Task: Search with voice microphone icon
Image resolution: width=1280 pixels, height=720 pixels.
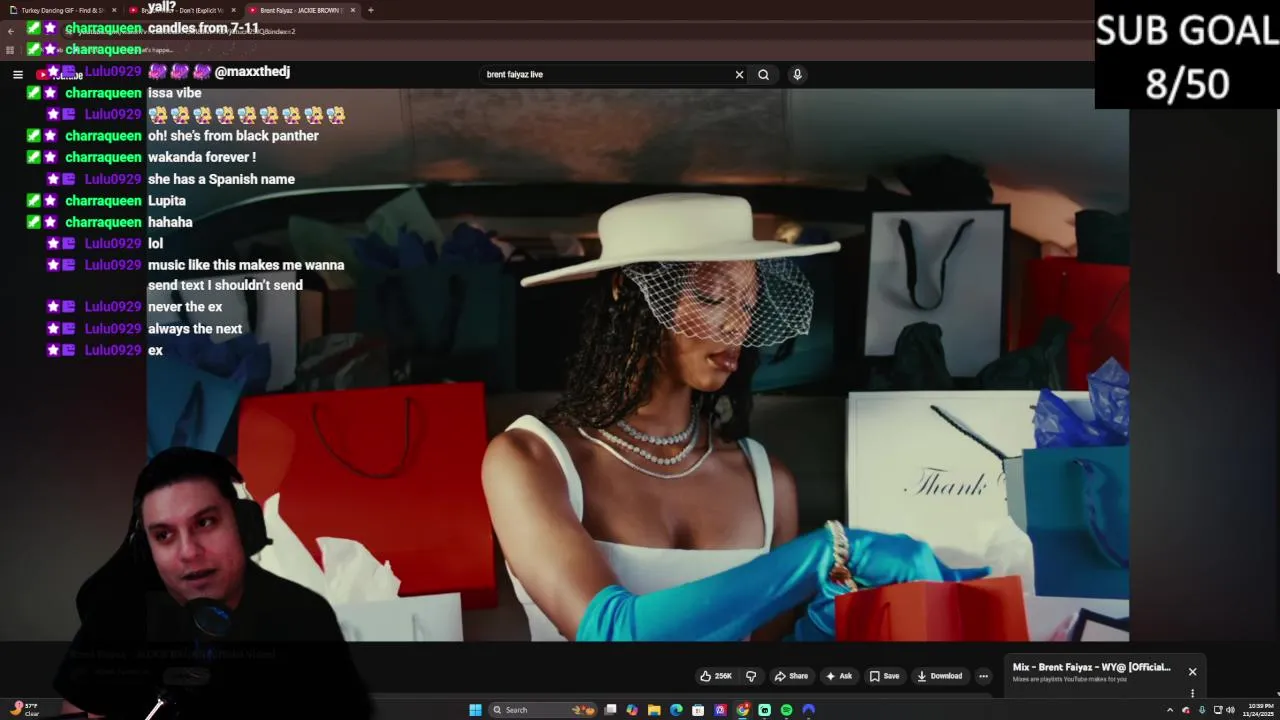Action: click(797, 74)
